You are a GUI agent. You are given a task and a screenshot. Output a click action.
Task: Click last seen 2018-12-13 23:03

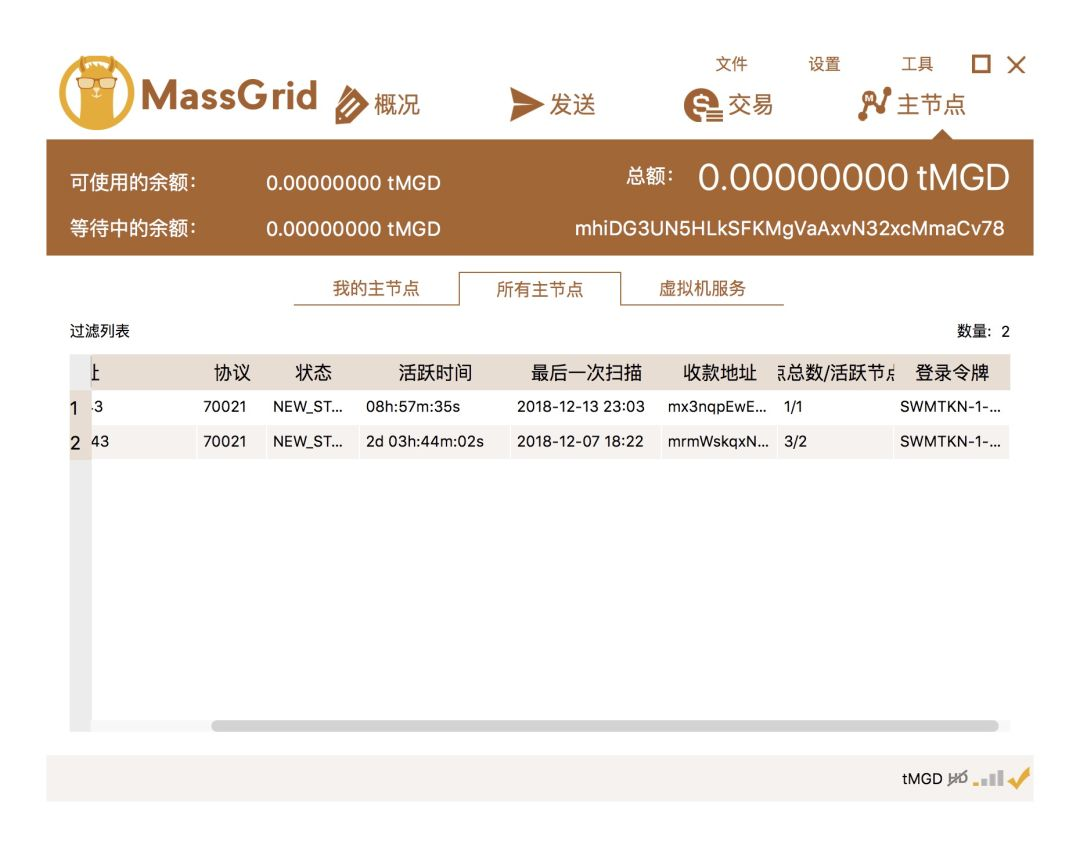click(x=581, y=406)
